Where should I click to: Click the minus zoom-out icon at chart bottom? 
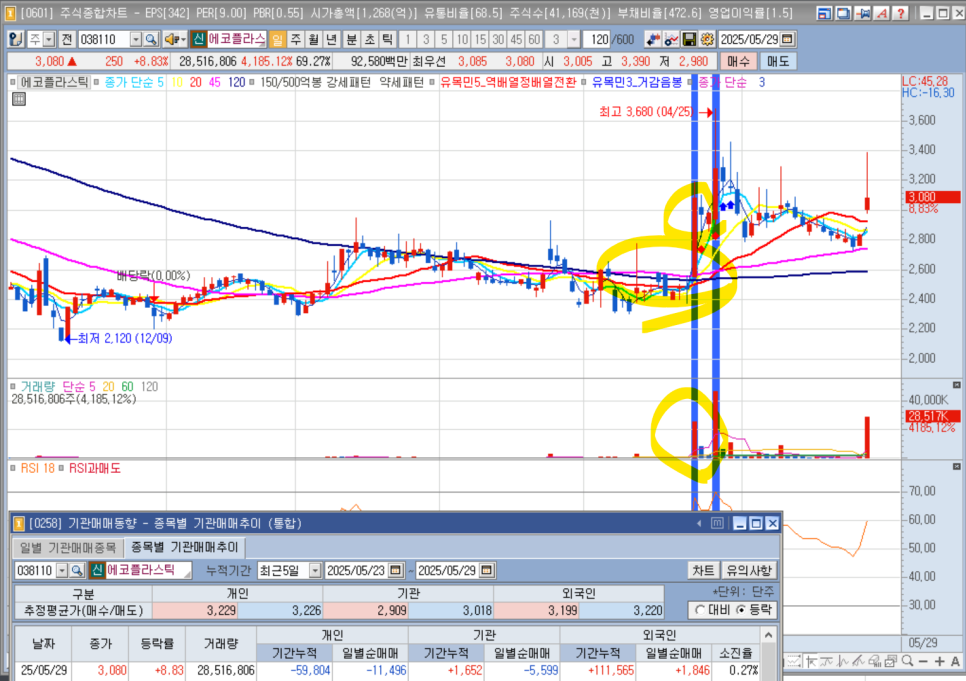pos(923,661)
